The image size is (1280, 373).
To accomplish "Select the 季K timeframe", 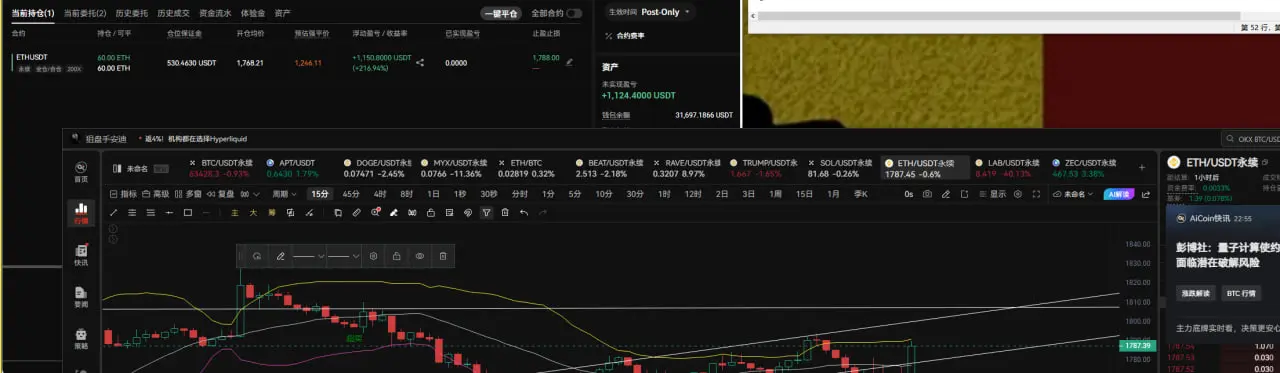I will click(x=861, y=193).
